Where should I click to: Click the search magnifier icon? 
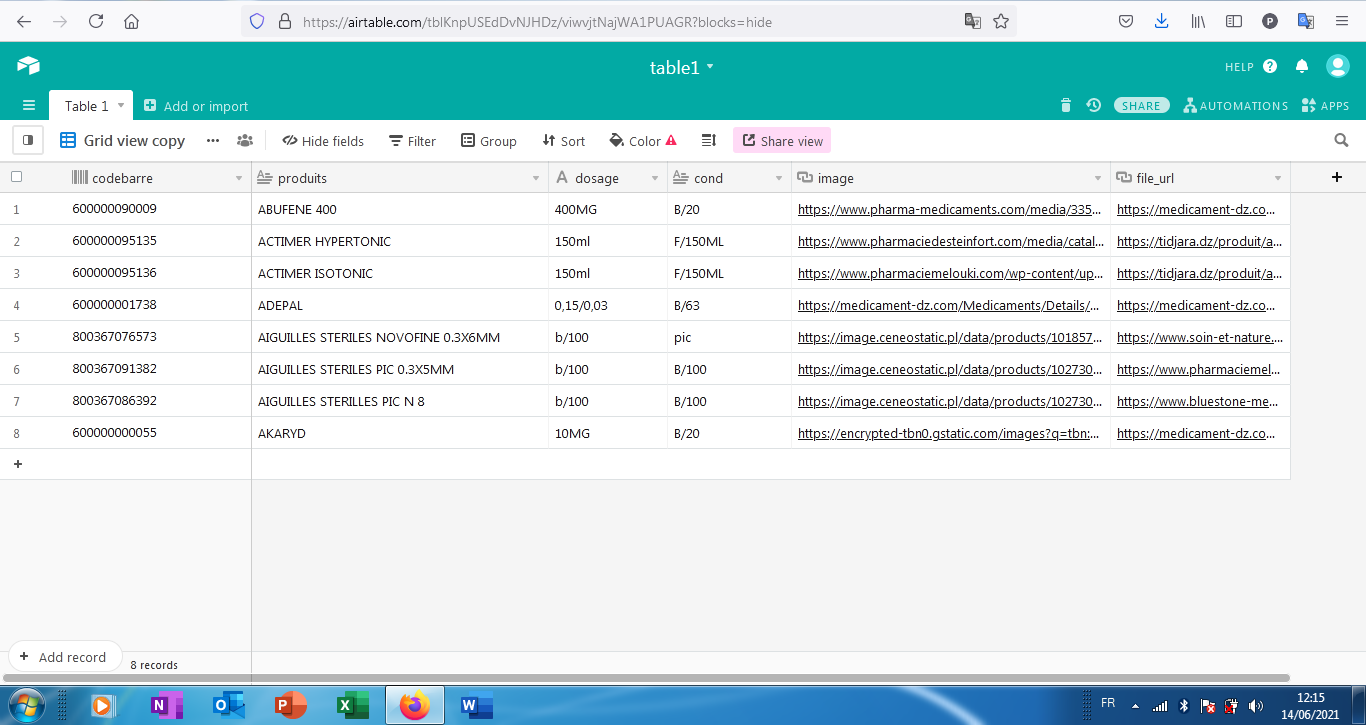click(x=1342, y=141)
